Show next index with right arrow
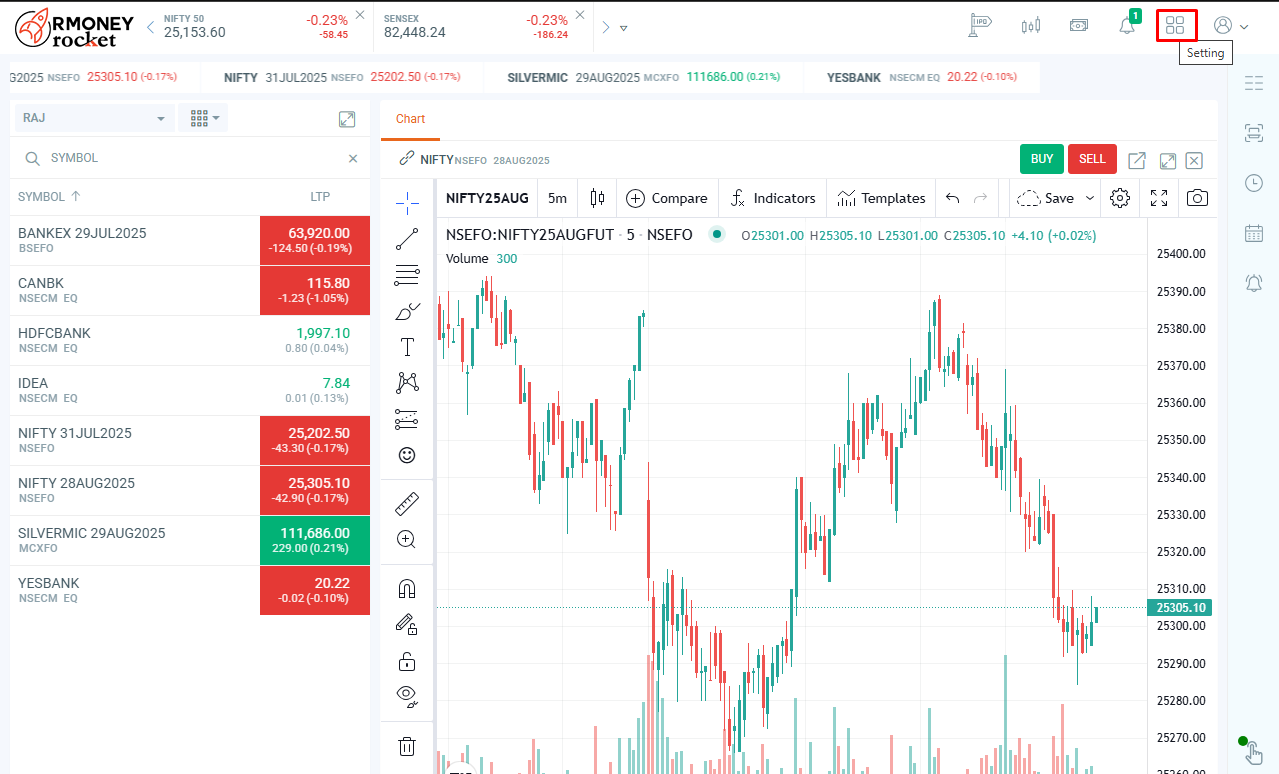Screen dimensions: 1279x774 click(x=605, y=27)
